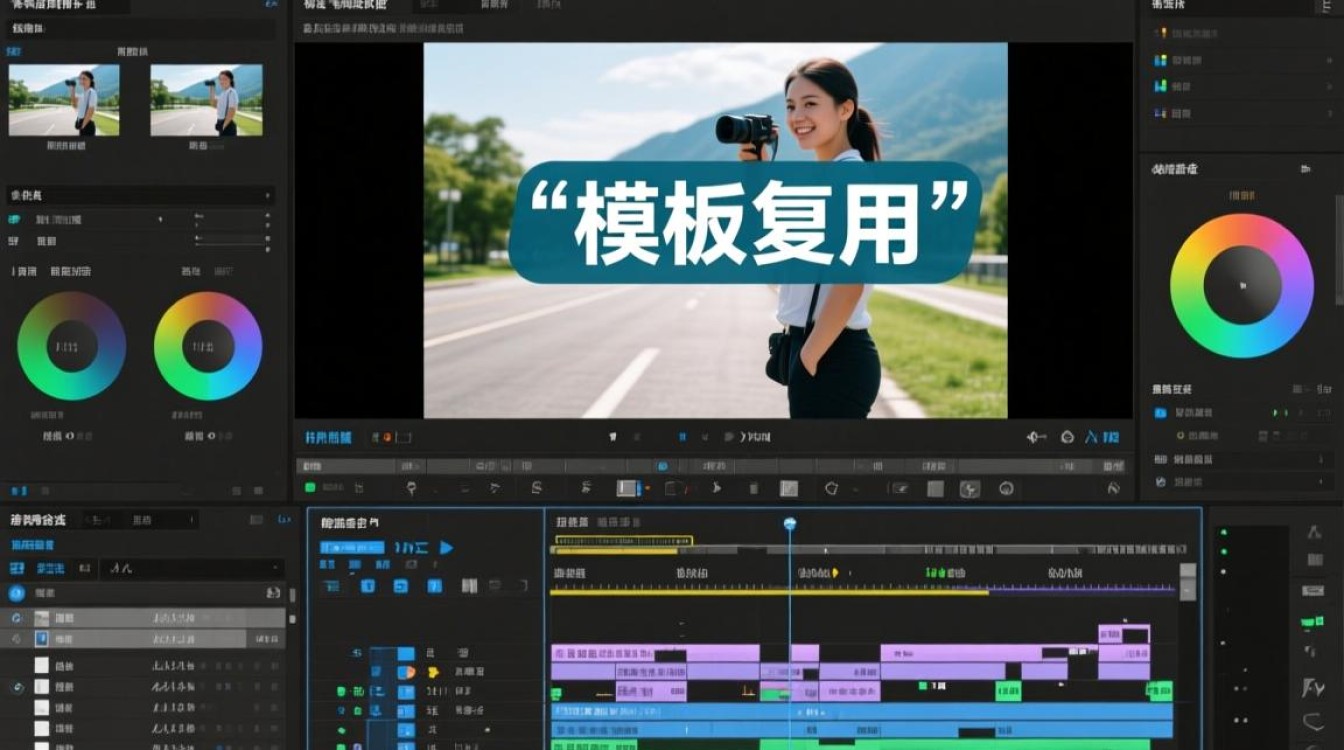Image resolution: width=1344 pixels, height=750 pixels.
Task: Click the settings wrench icon under the program monitor
Action: pyautogui.click(x=1035, y=437)
